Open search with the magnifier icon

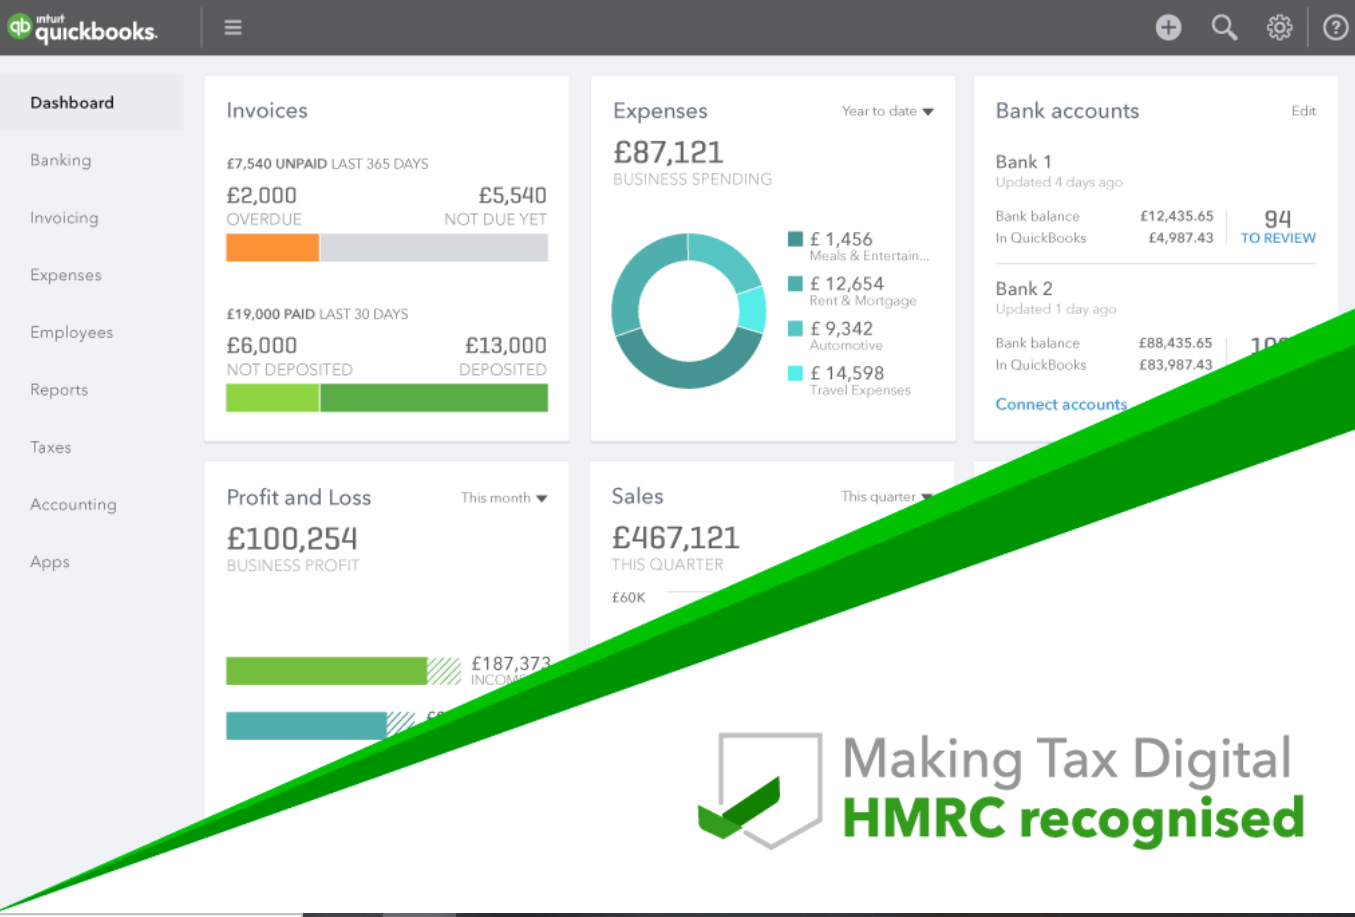(1224, 27)
